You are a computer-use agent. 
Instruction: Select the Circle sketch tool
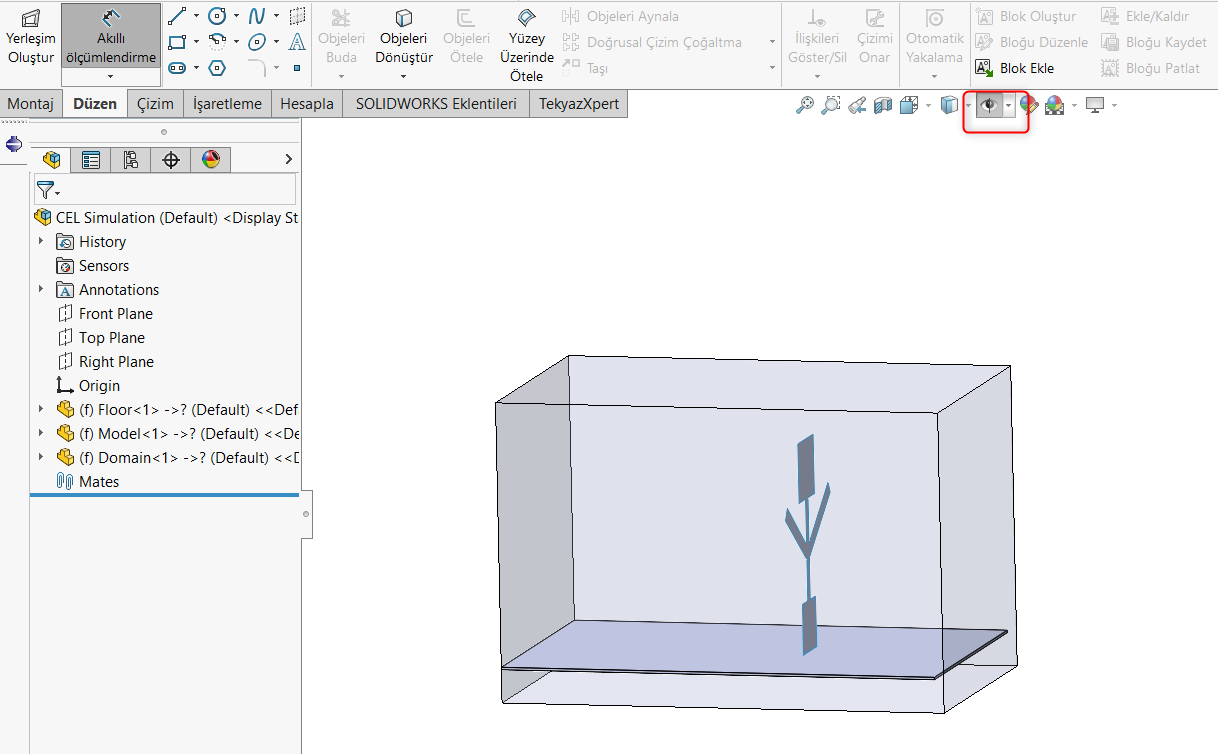click(218, 16)
